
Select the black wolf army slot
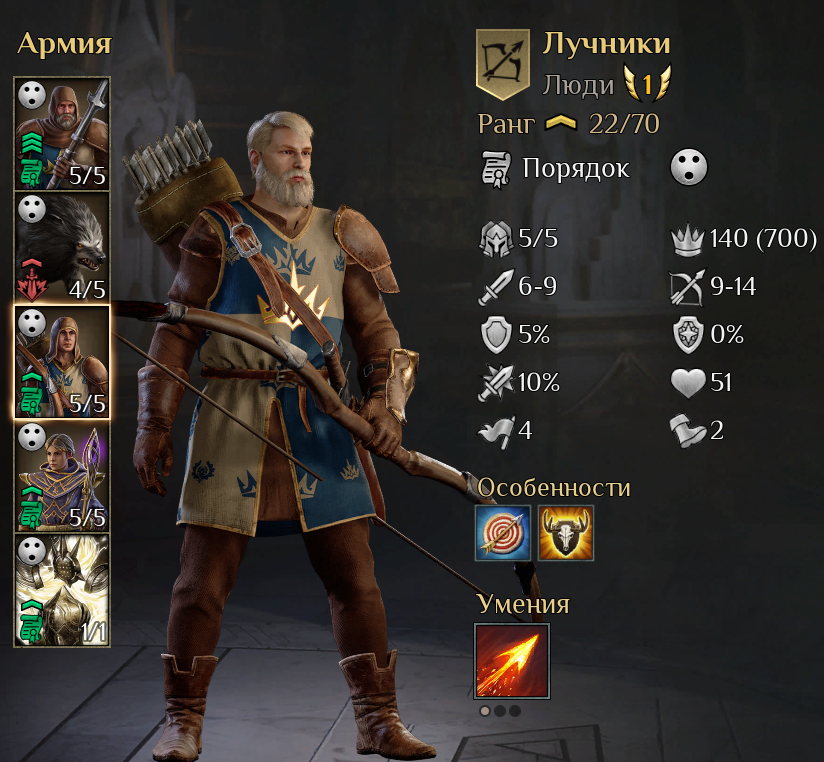click(62, 248)
